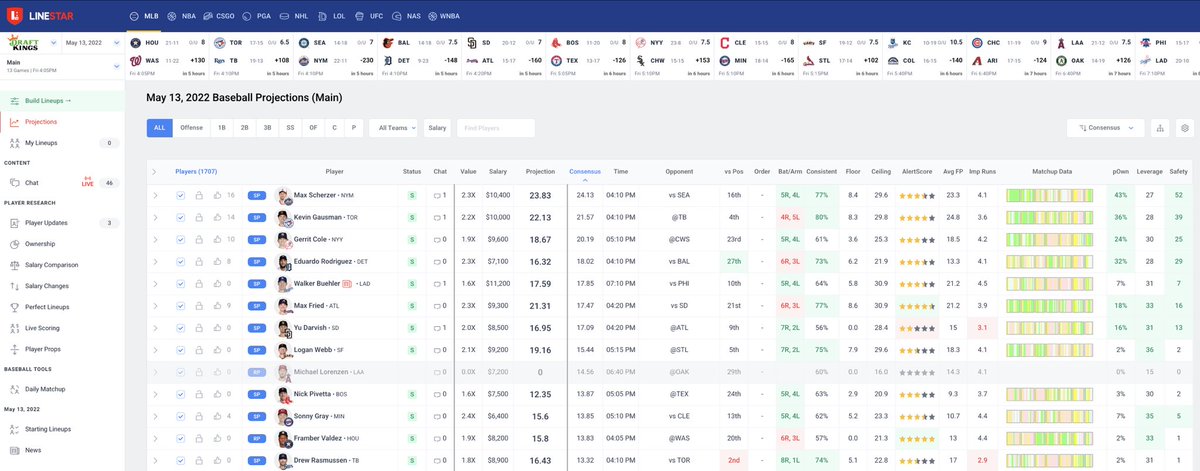Viewport: 1200px width, 471px height.
Task: Open the Max Scherzer row chat icon
Action: point(437,195)
